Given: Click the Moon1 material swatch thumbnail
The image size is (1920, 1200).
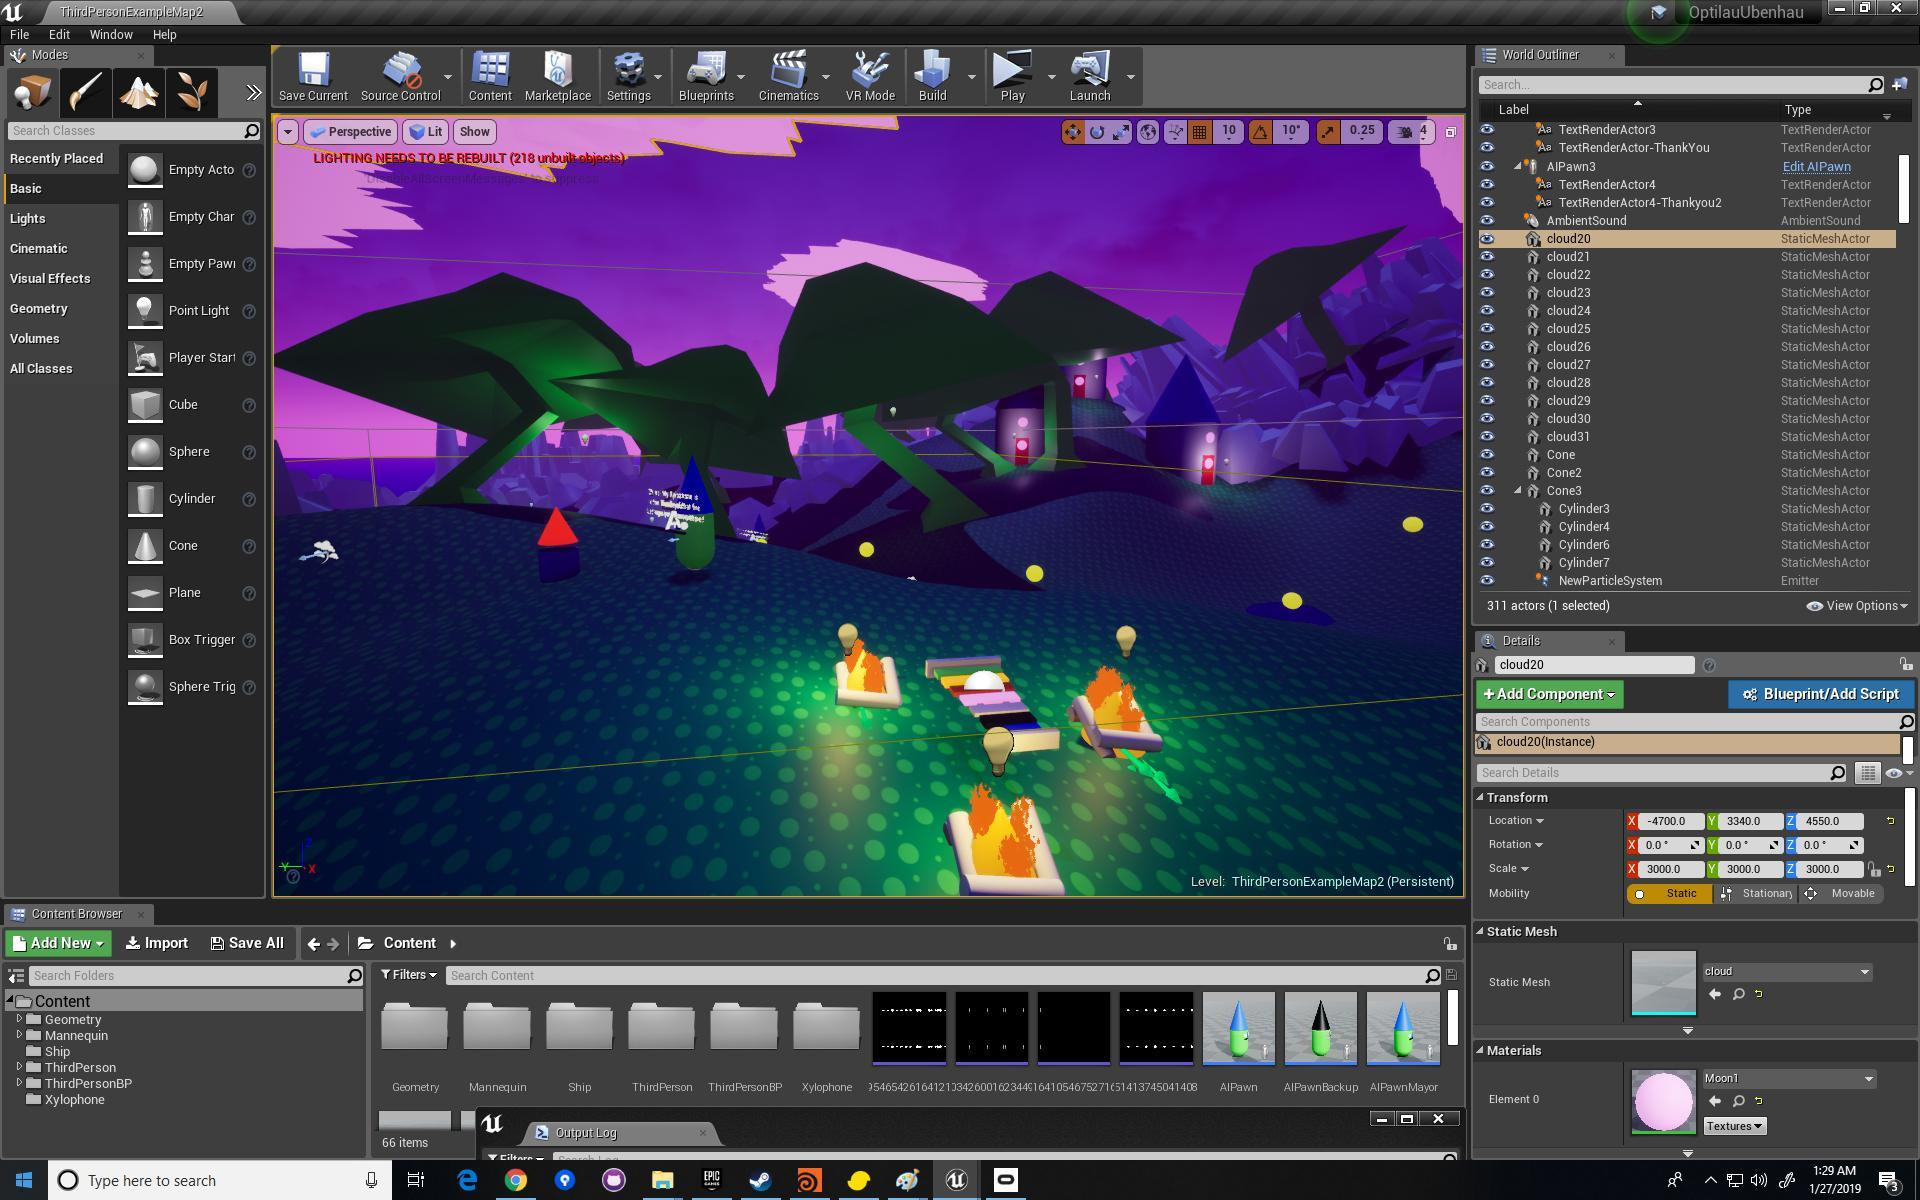Looking at the screenshot, I should (x=1663, y=1102).
